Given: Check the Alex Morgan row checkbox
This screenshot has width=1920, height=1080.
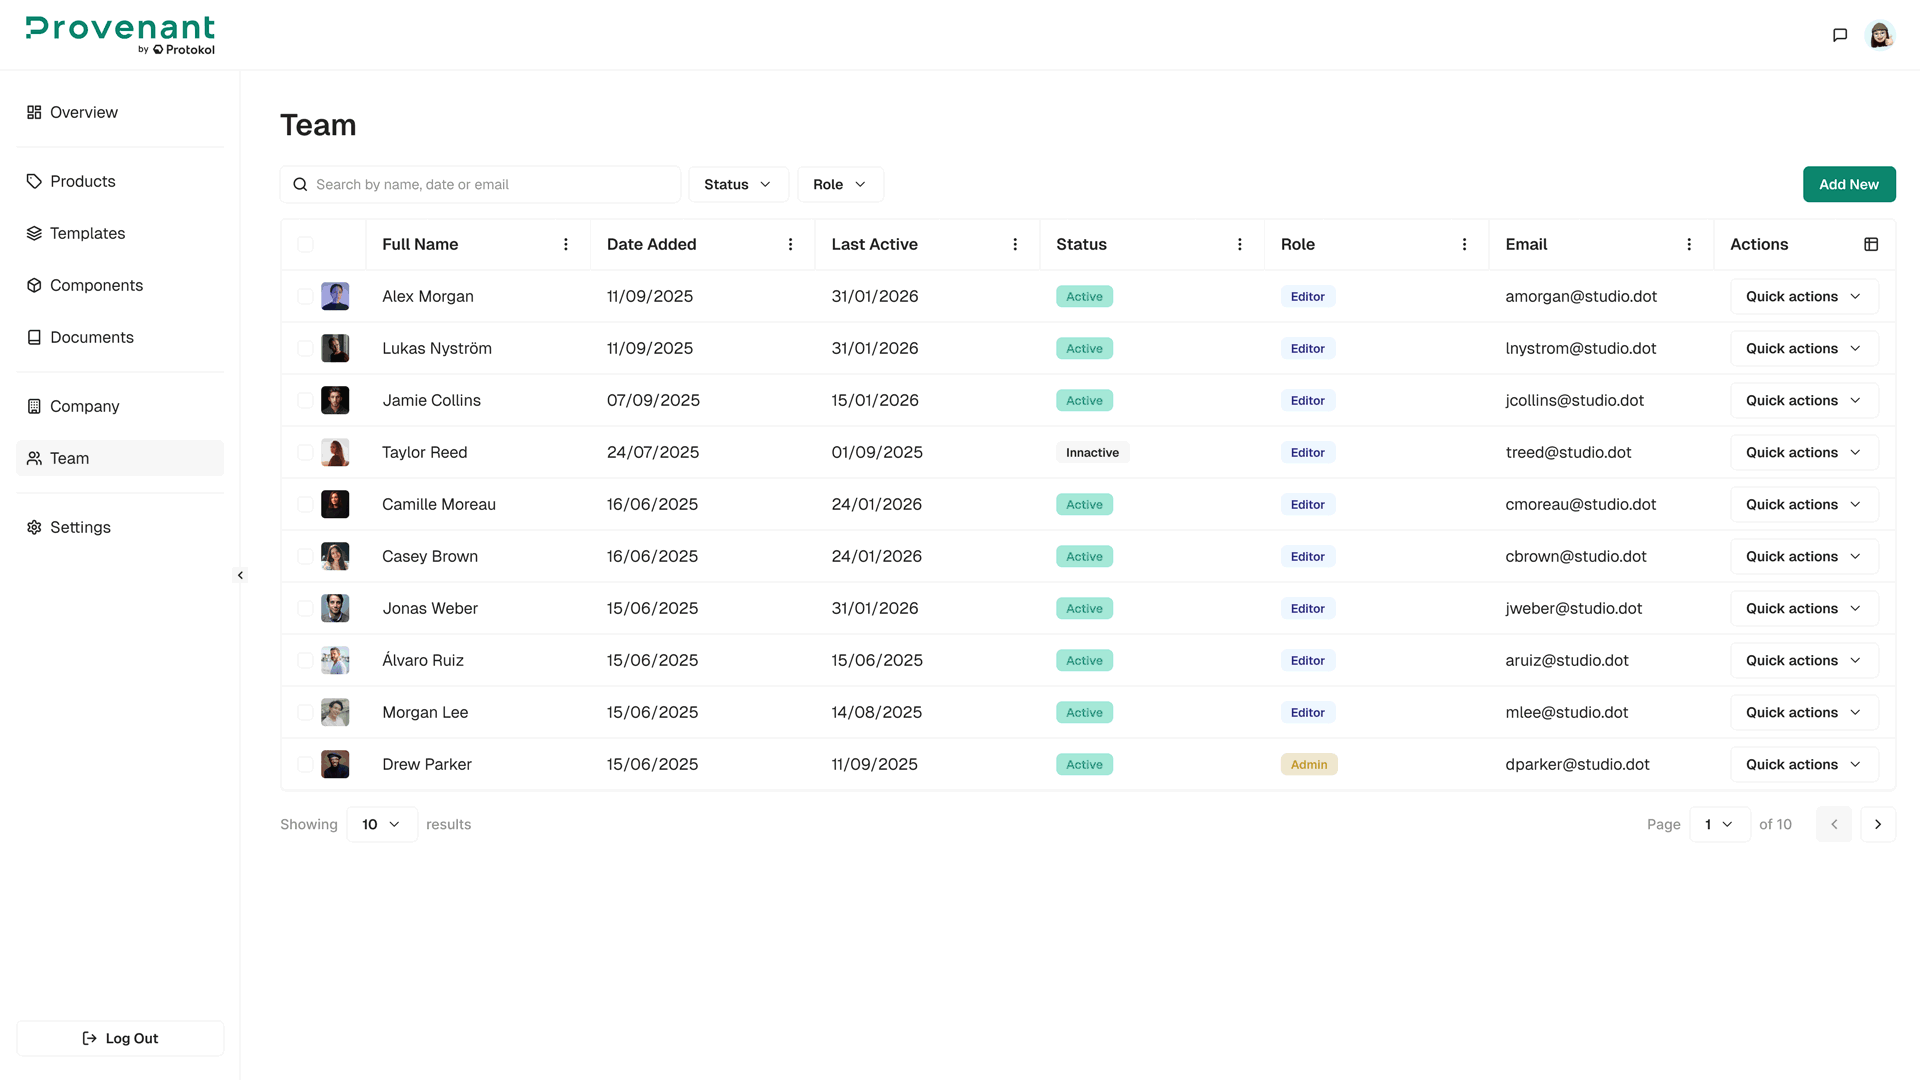Looking at the screenshot, I should click(305, 296).
